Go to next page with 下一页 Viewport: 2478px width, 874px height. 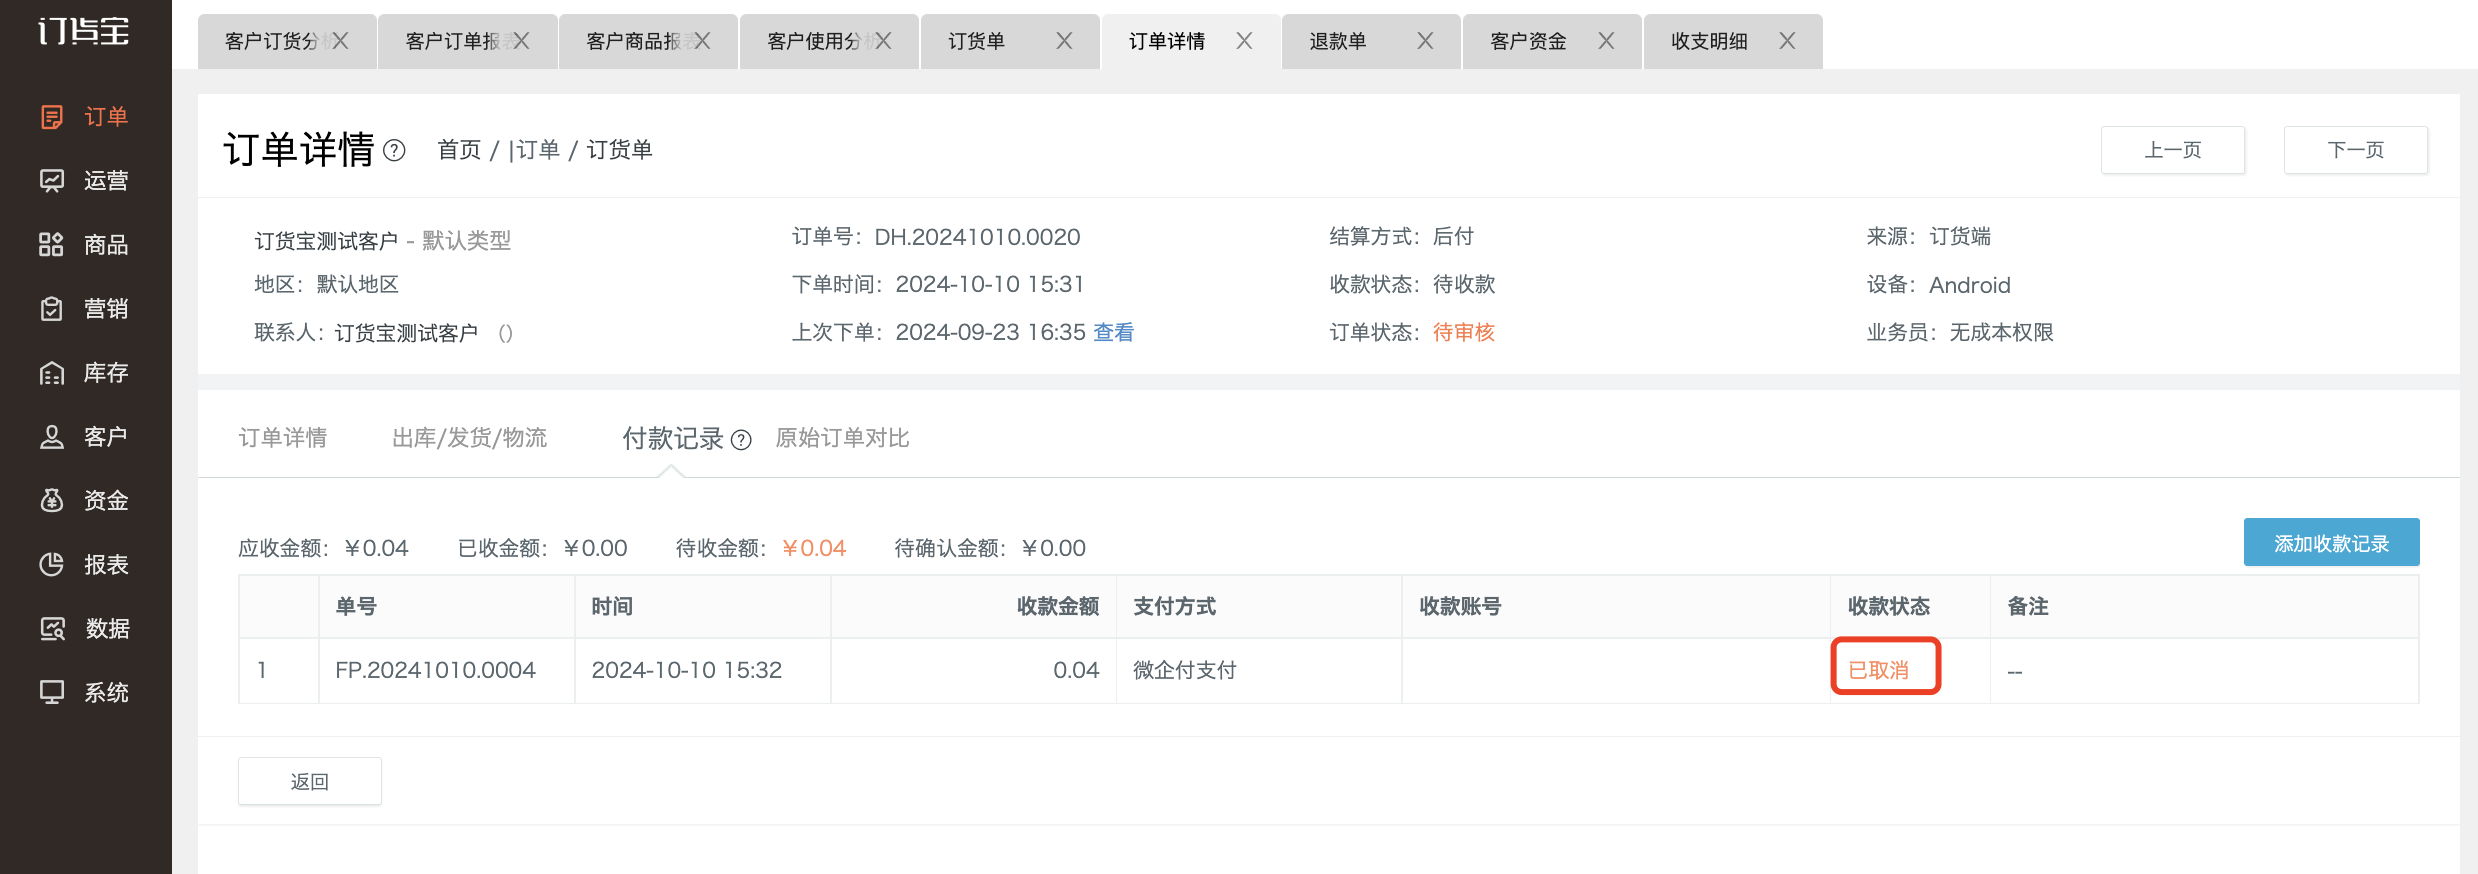point(2356,150)
